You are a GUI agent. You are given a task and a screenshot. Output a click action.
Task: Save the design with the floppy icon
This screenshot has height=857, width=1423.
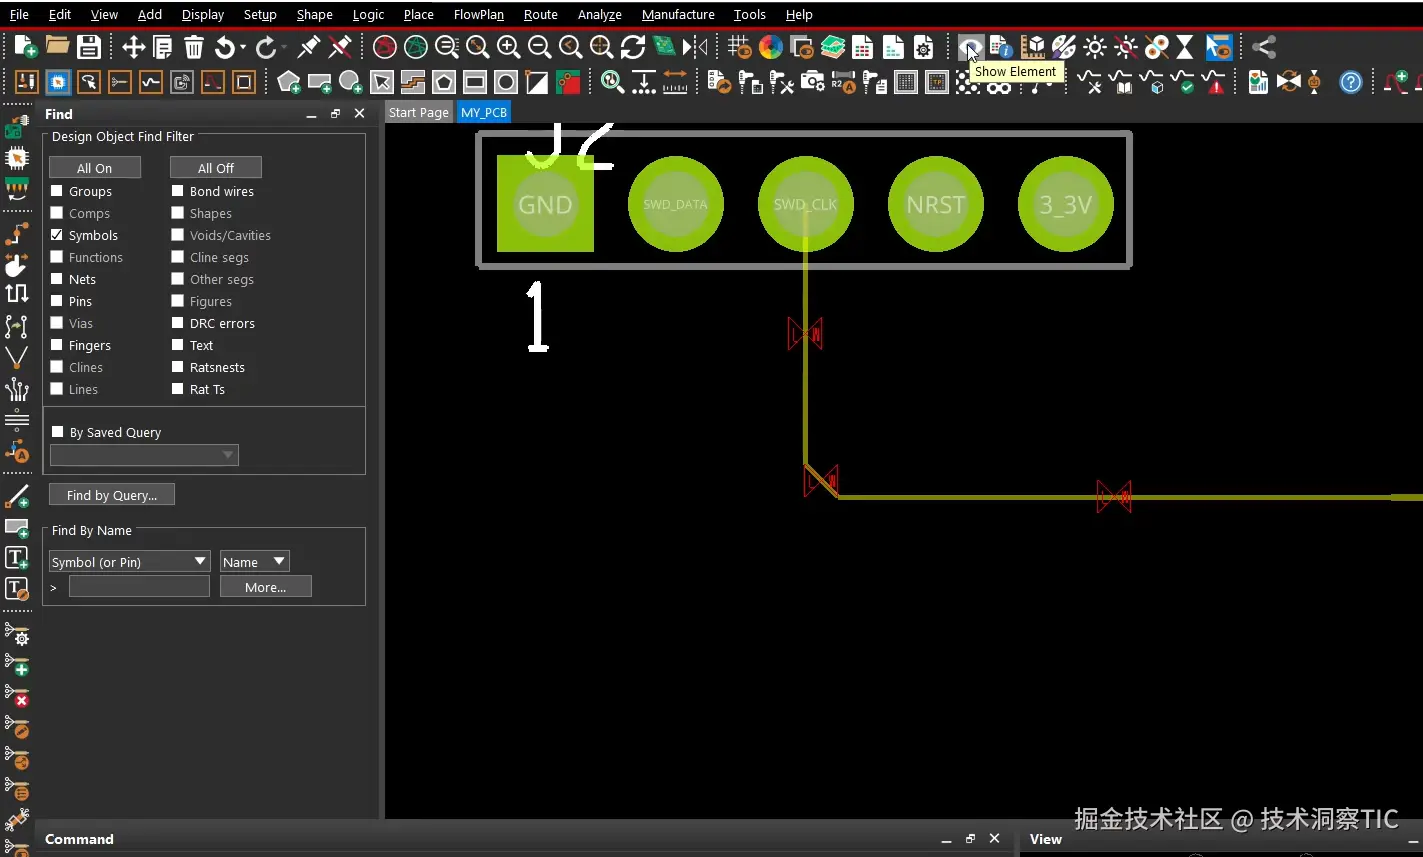click(88, 47)
